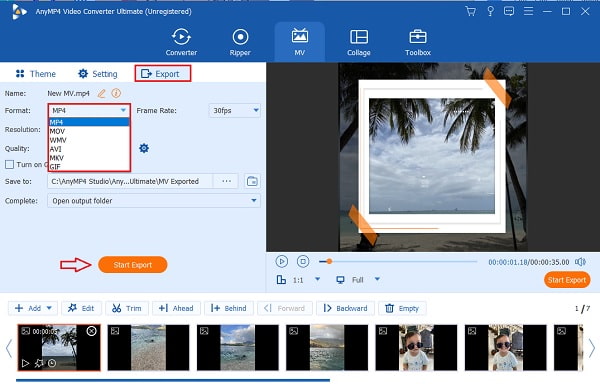This screenshot has width=600, height=390.
Task: Click duration clock icon on first clip
Action: point(52,363)
